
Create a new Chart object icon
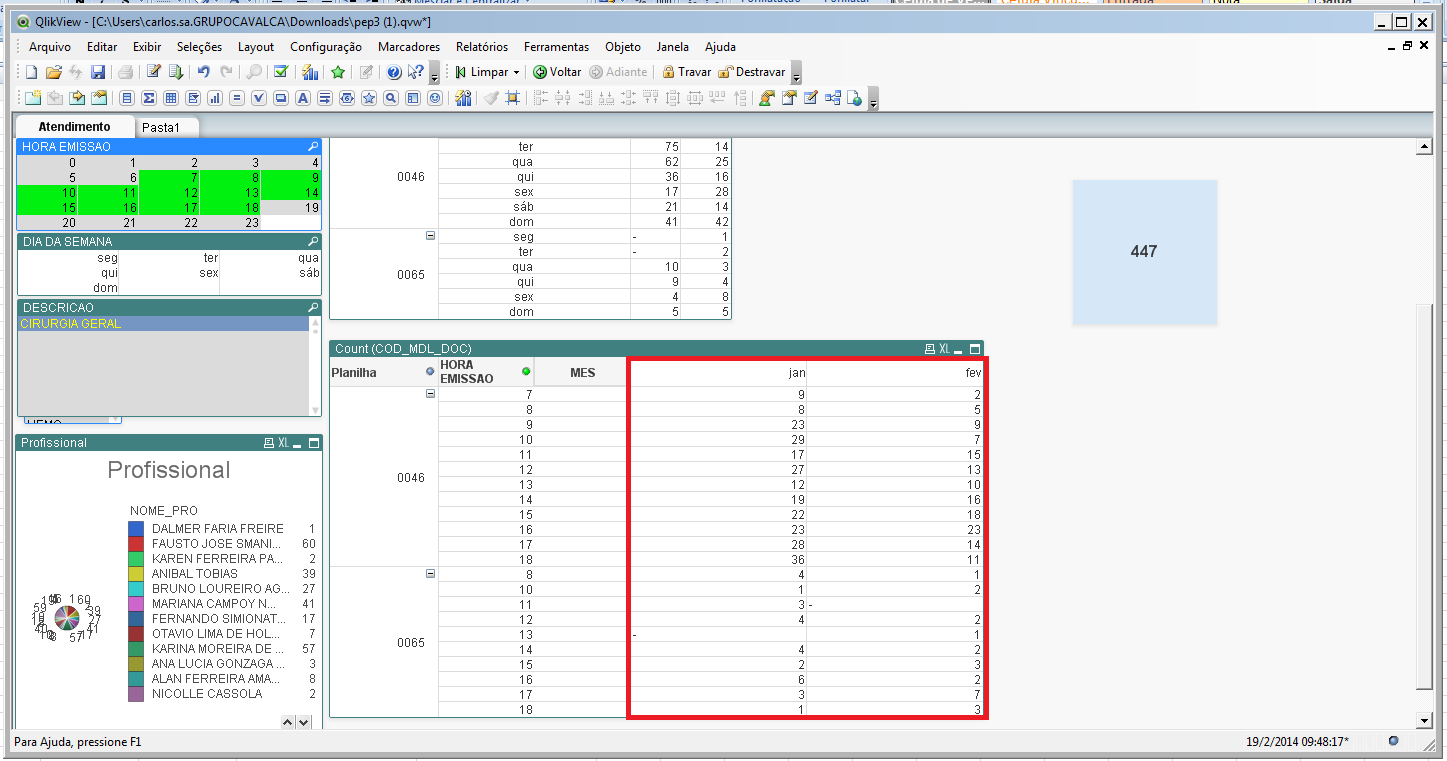215,98
